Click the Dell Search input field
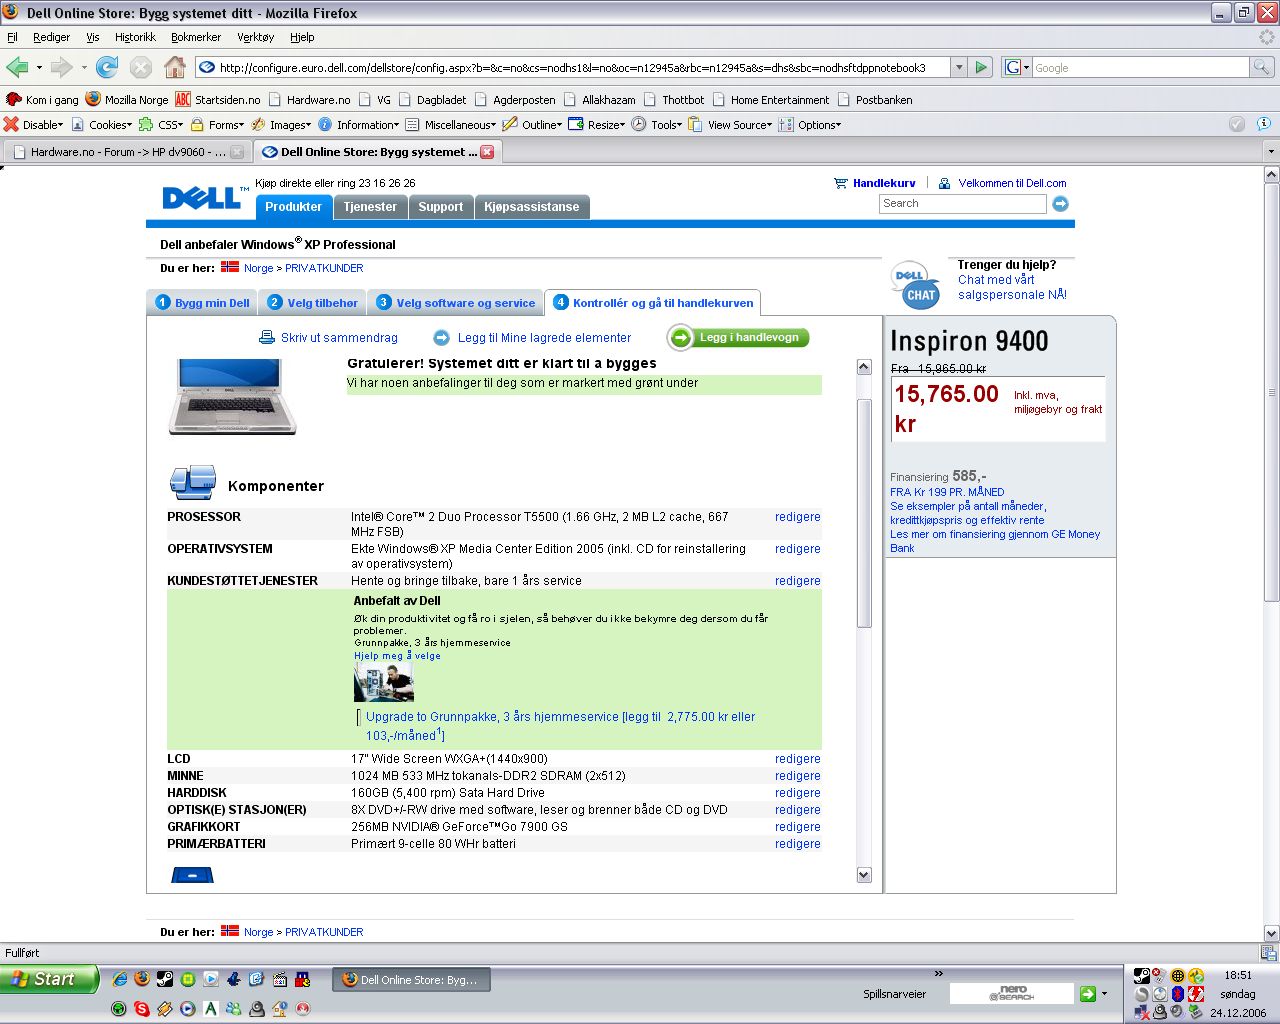The width and height of the screenshot is (1280, 1024). pos(962,203)
